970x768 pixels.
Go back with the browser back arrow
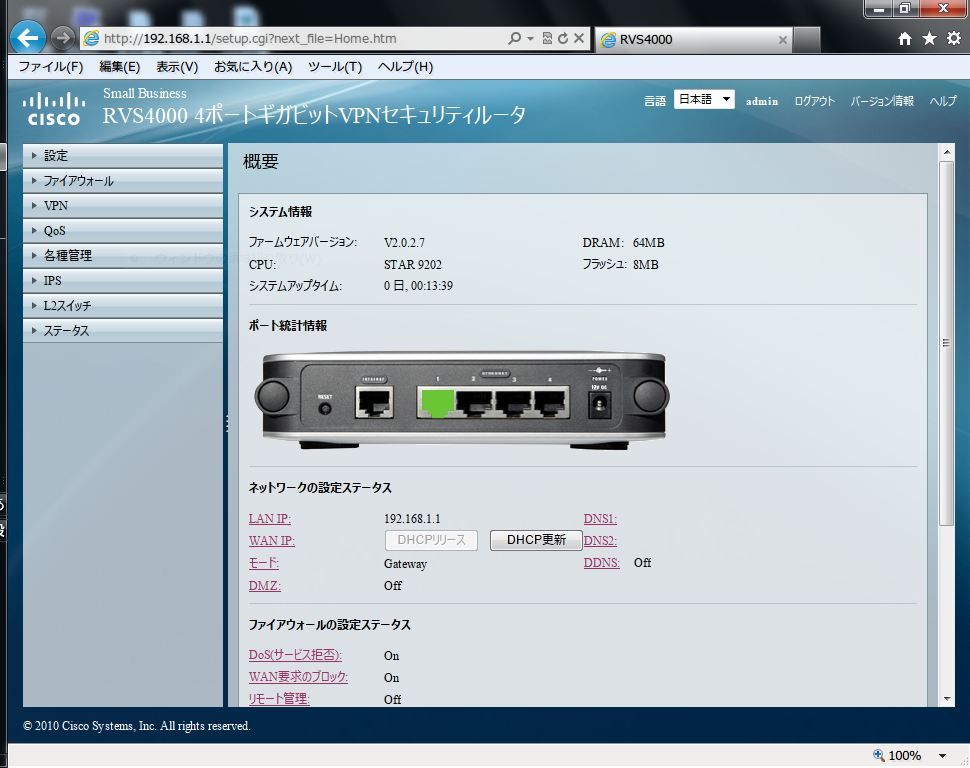[27, 38]
